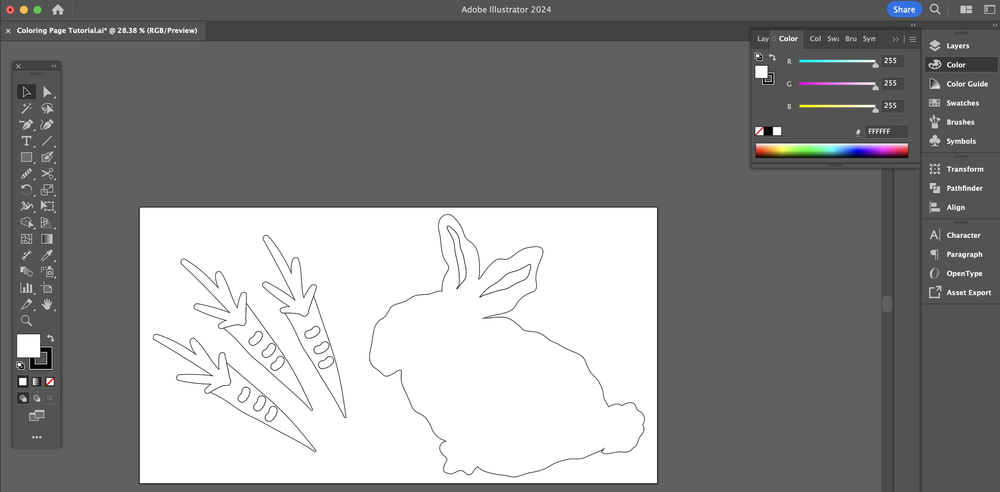The image size is (1000, 492).
Task: Open the Pathfinder panel from dock
Action: (960, 188)
